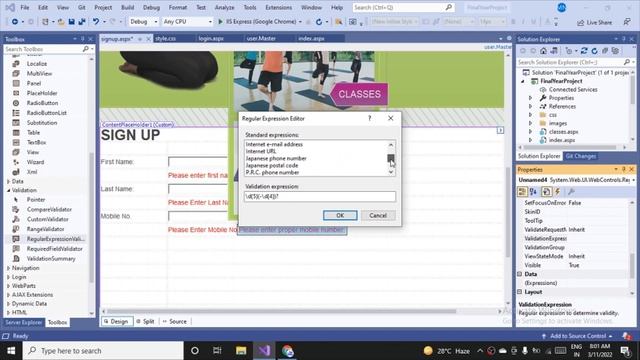This screenshot has height=360, width=640.
Task: Click the Undo icon in toolbar
Action: (96, 22)
